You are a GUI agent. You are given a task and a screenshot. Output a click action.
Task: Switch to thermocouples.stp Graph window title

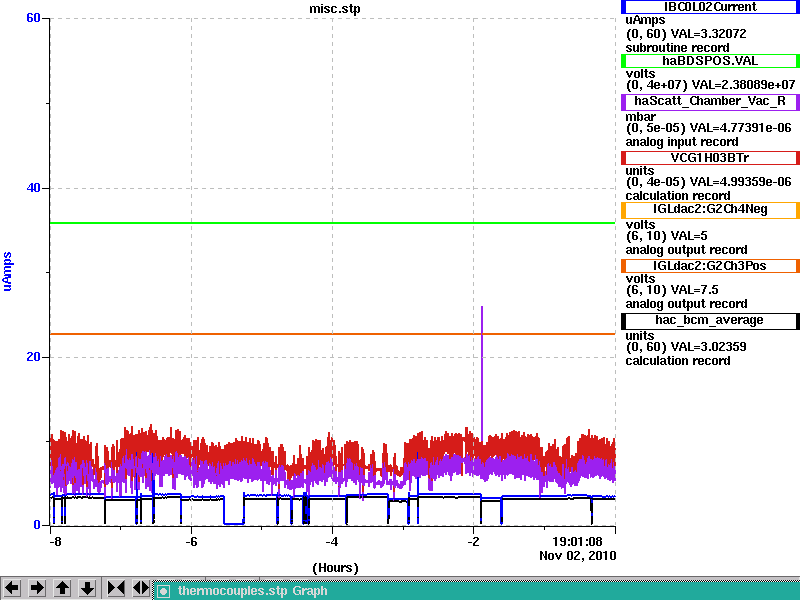[x=253, y=591]
